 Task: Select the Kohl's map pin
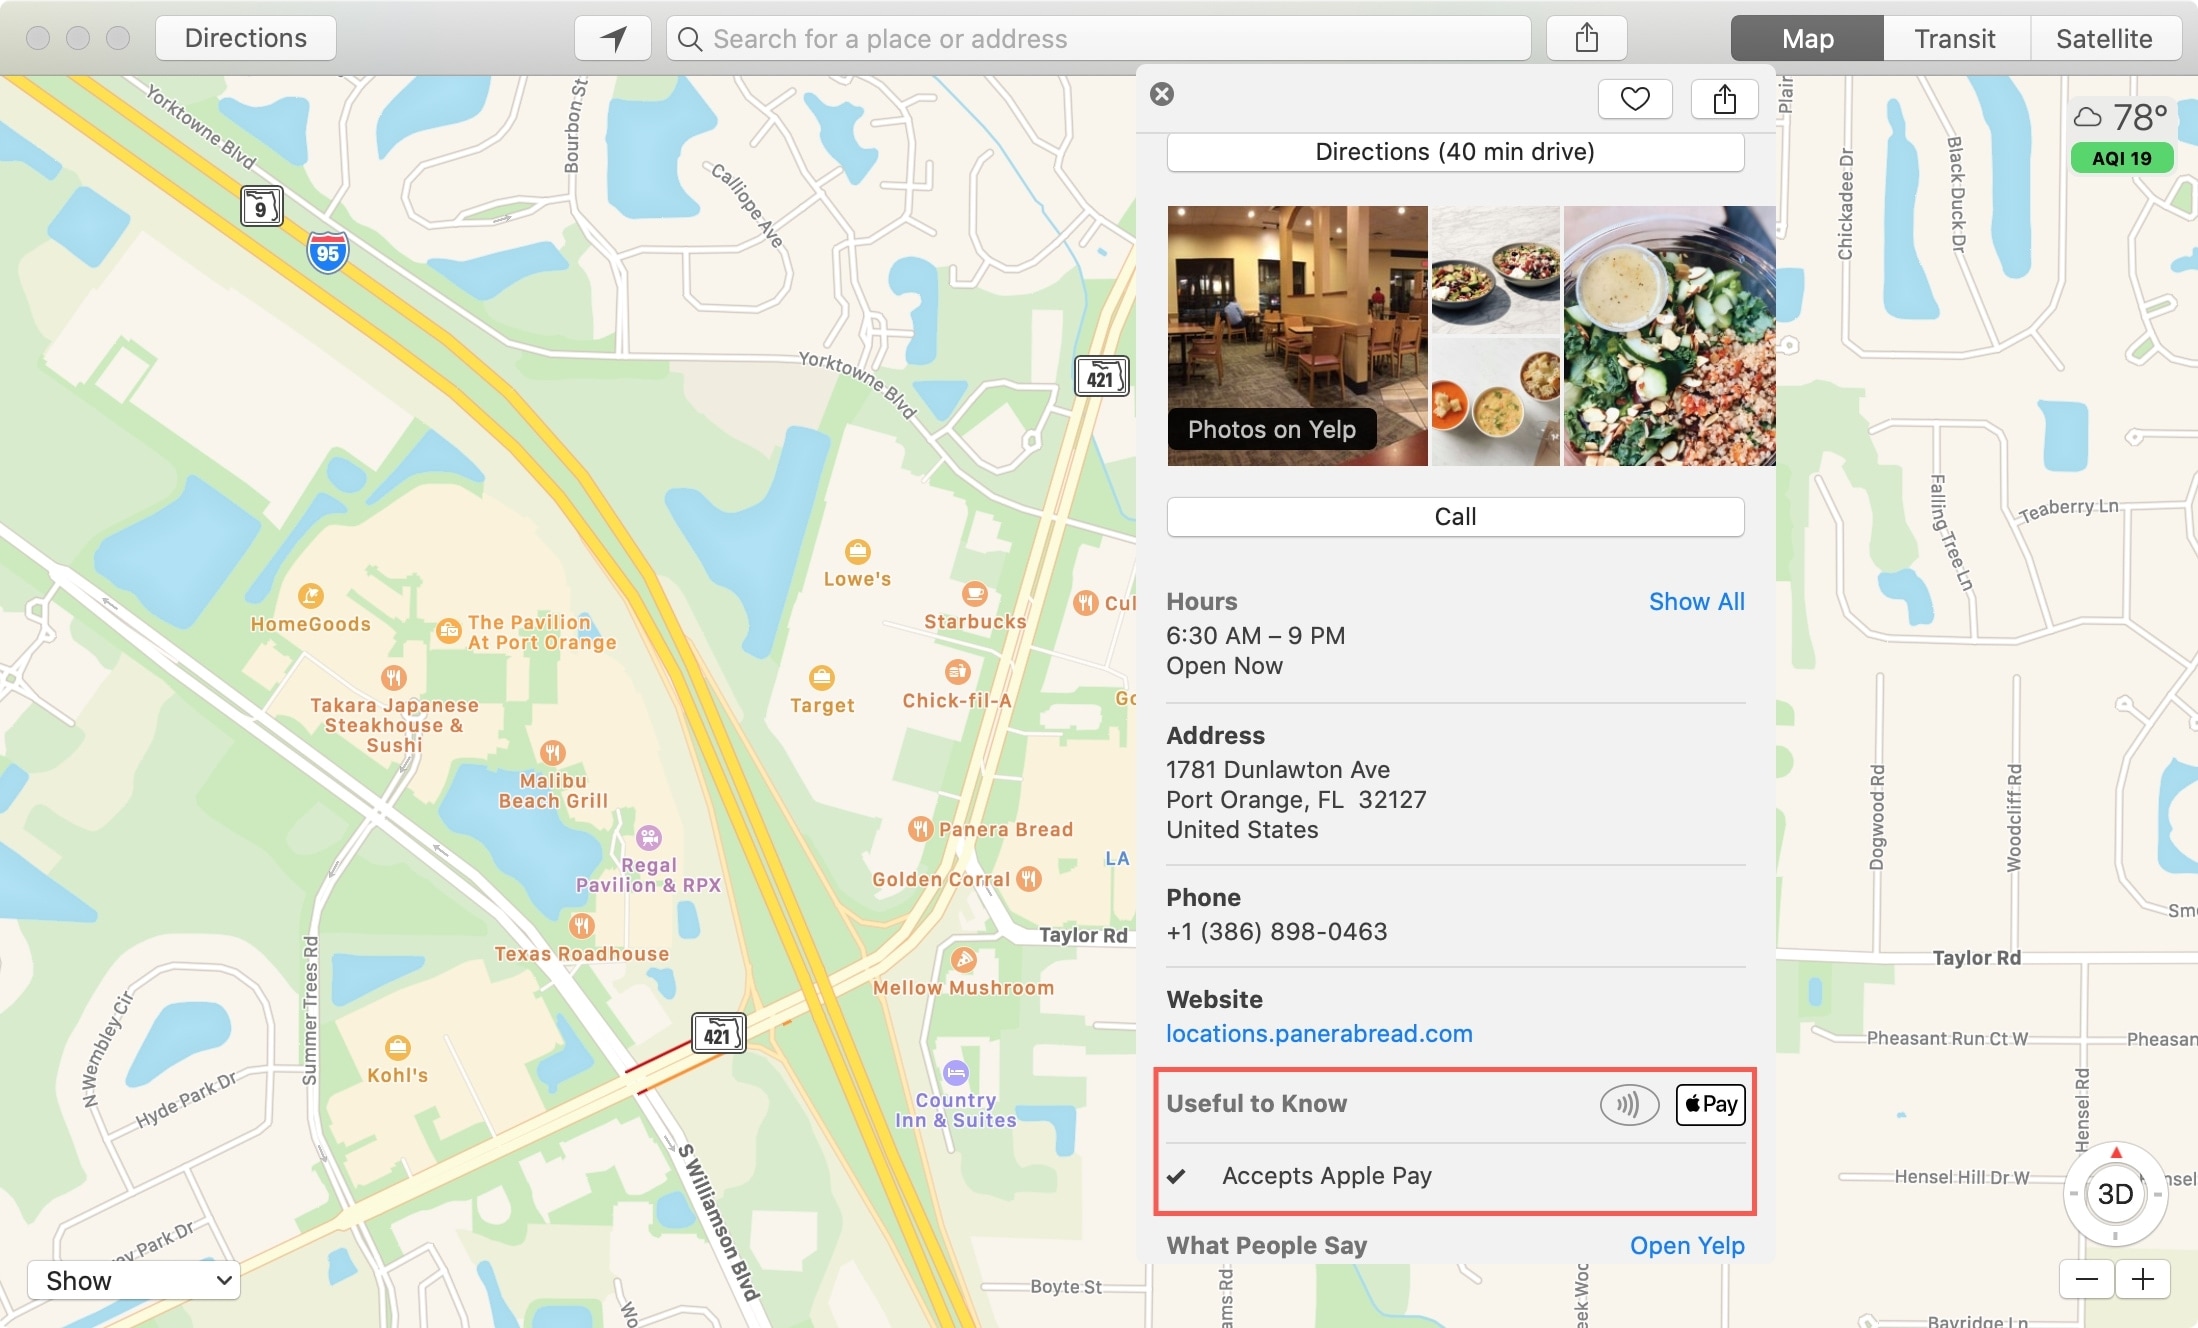398,1048
